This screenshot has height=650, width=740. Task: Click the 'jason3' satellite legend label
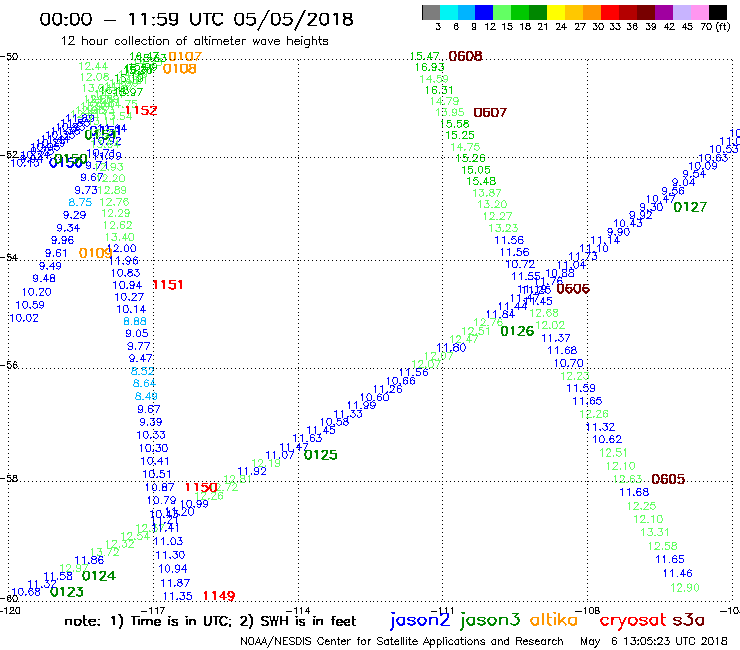490,620
